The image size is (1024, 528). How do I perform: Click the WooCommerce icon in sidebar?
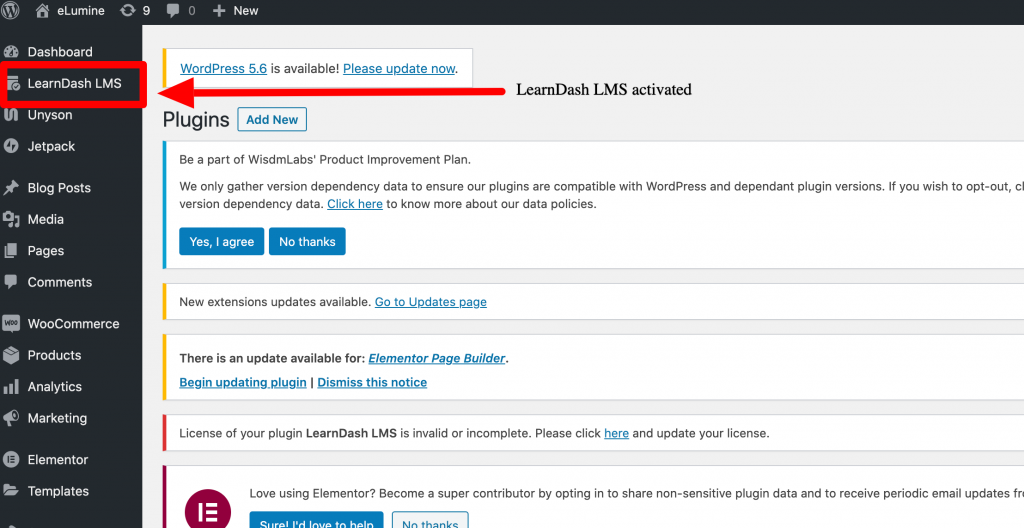[x=11, y=324]
